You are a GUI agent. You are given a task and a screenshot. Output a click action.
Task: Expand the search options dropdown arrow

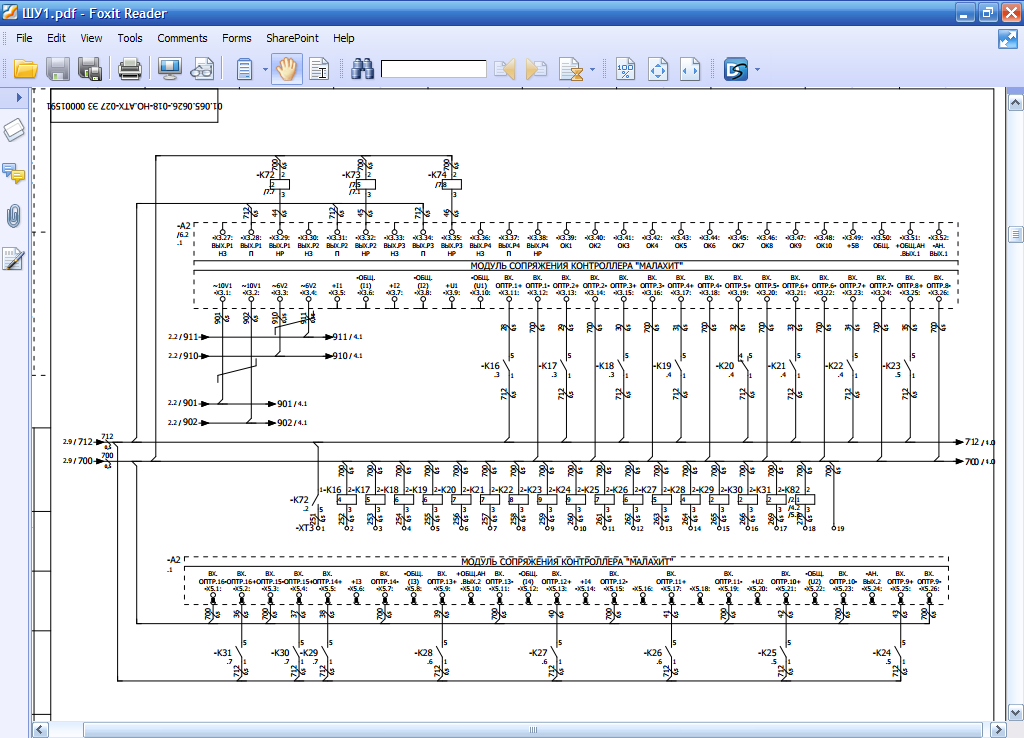[x=592, y=70]
